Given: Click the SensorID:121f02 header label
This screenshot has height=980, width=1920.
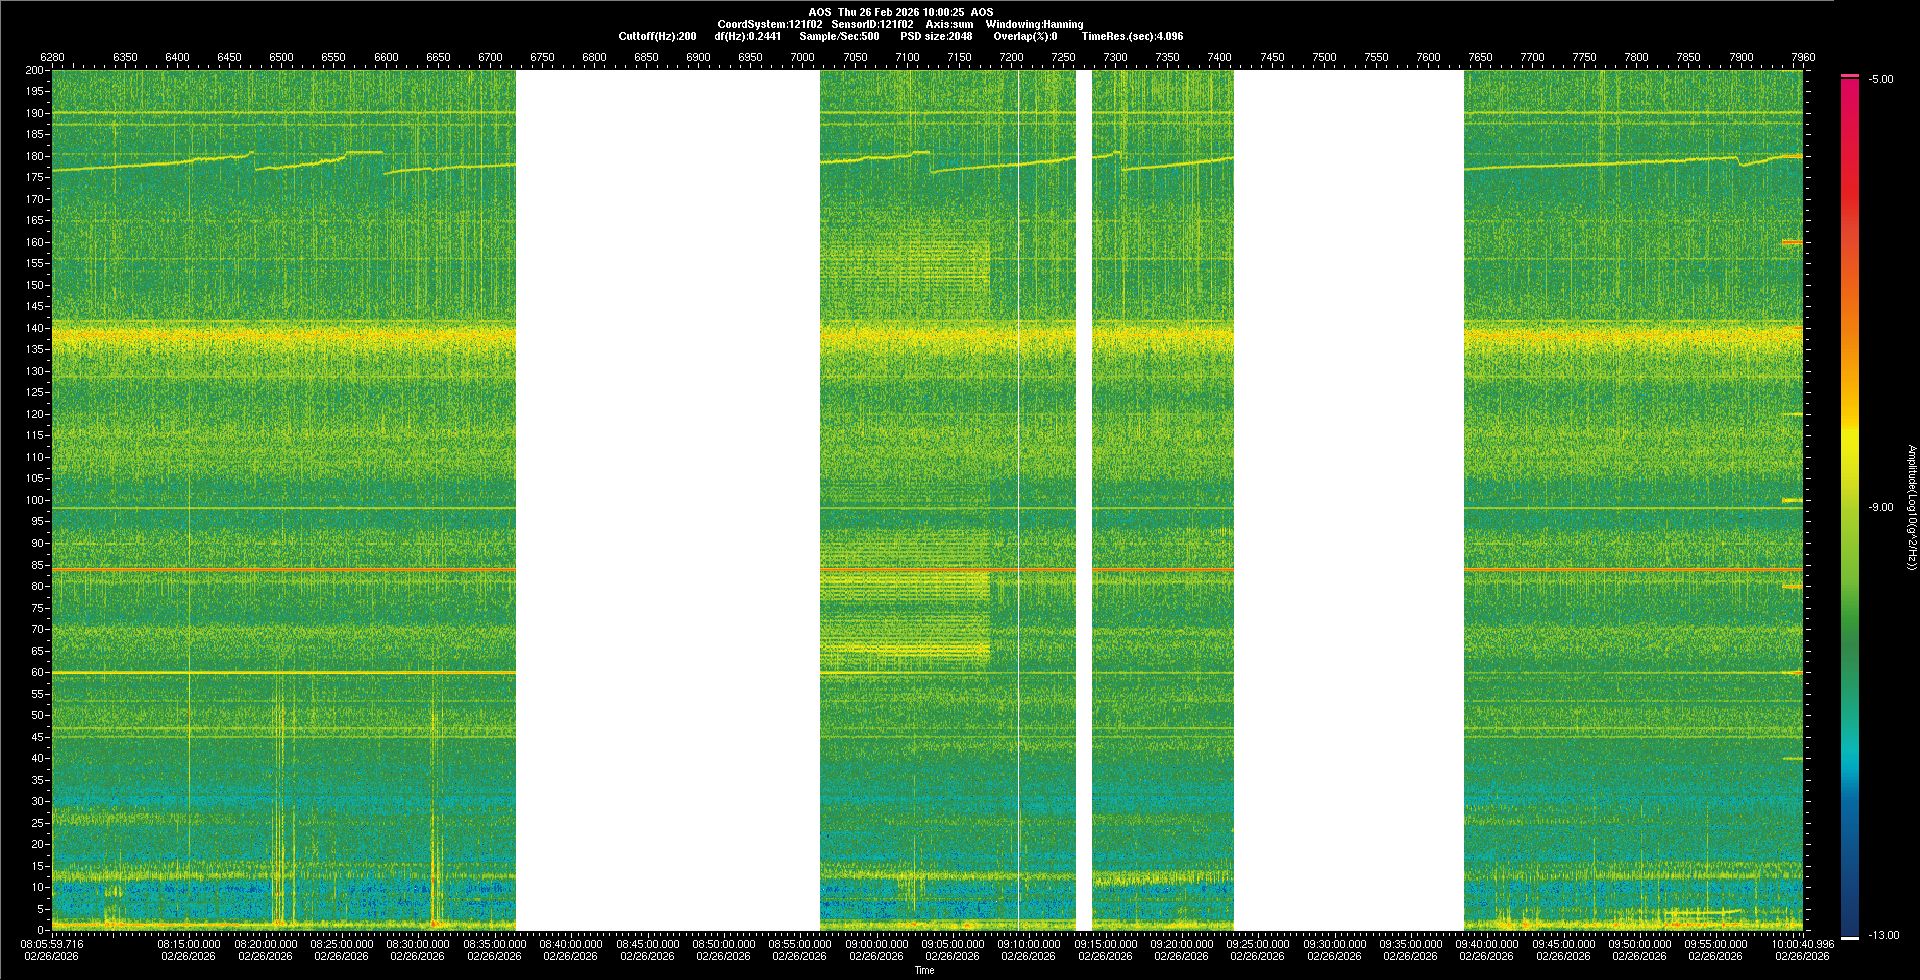Looking at the screenshot, I should [x=872, y=24].
